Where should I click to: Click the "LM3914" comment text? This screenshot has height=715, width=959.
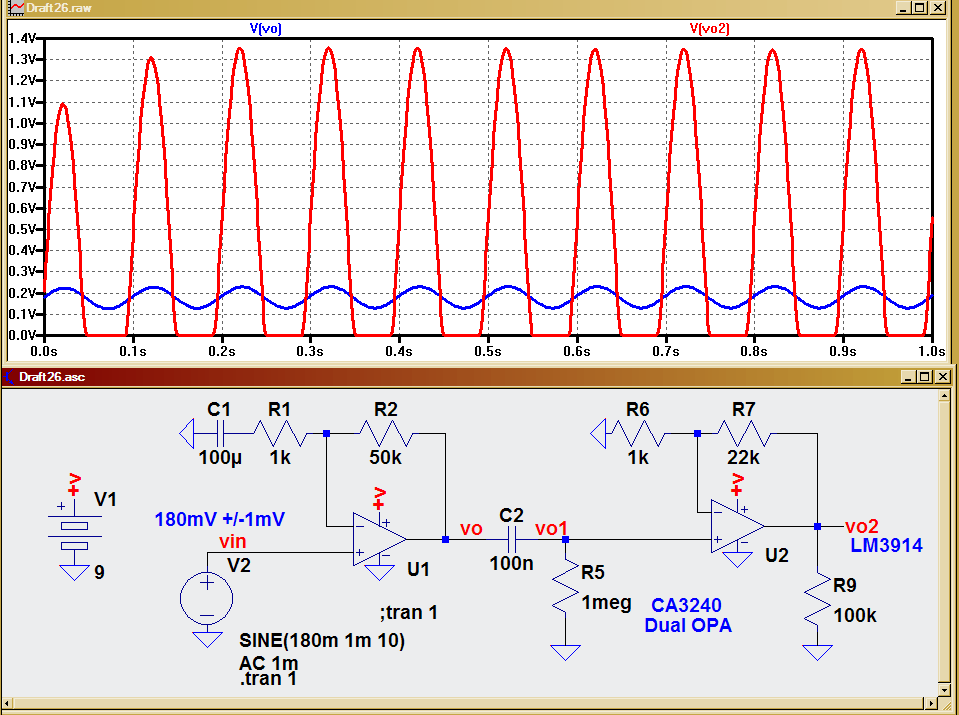coord(886,545)
